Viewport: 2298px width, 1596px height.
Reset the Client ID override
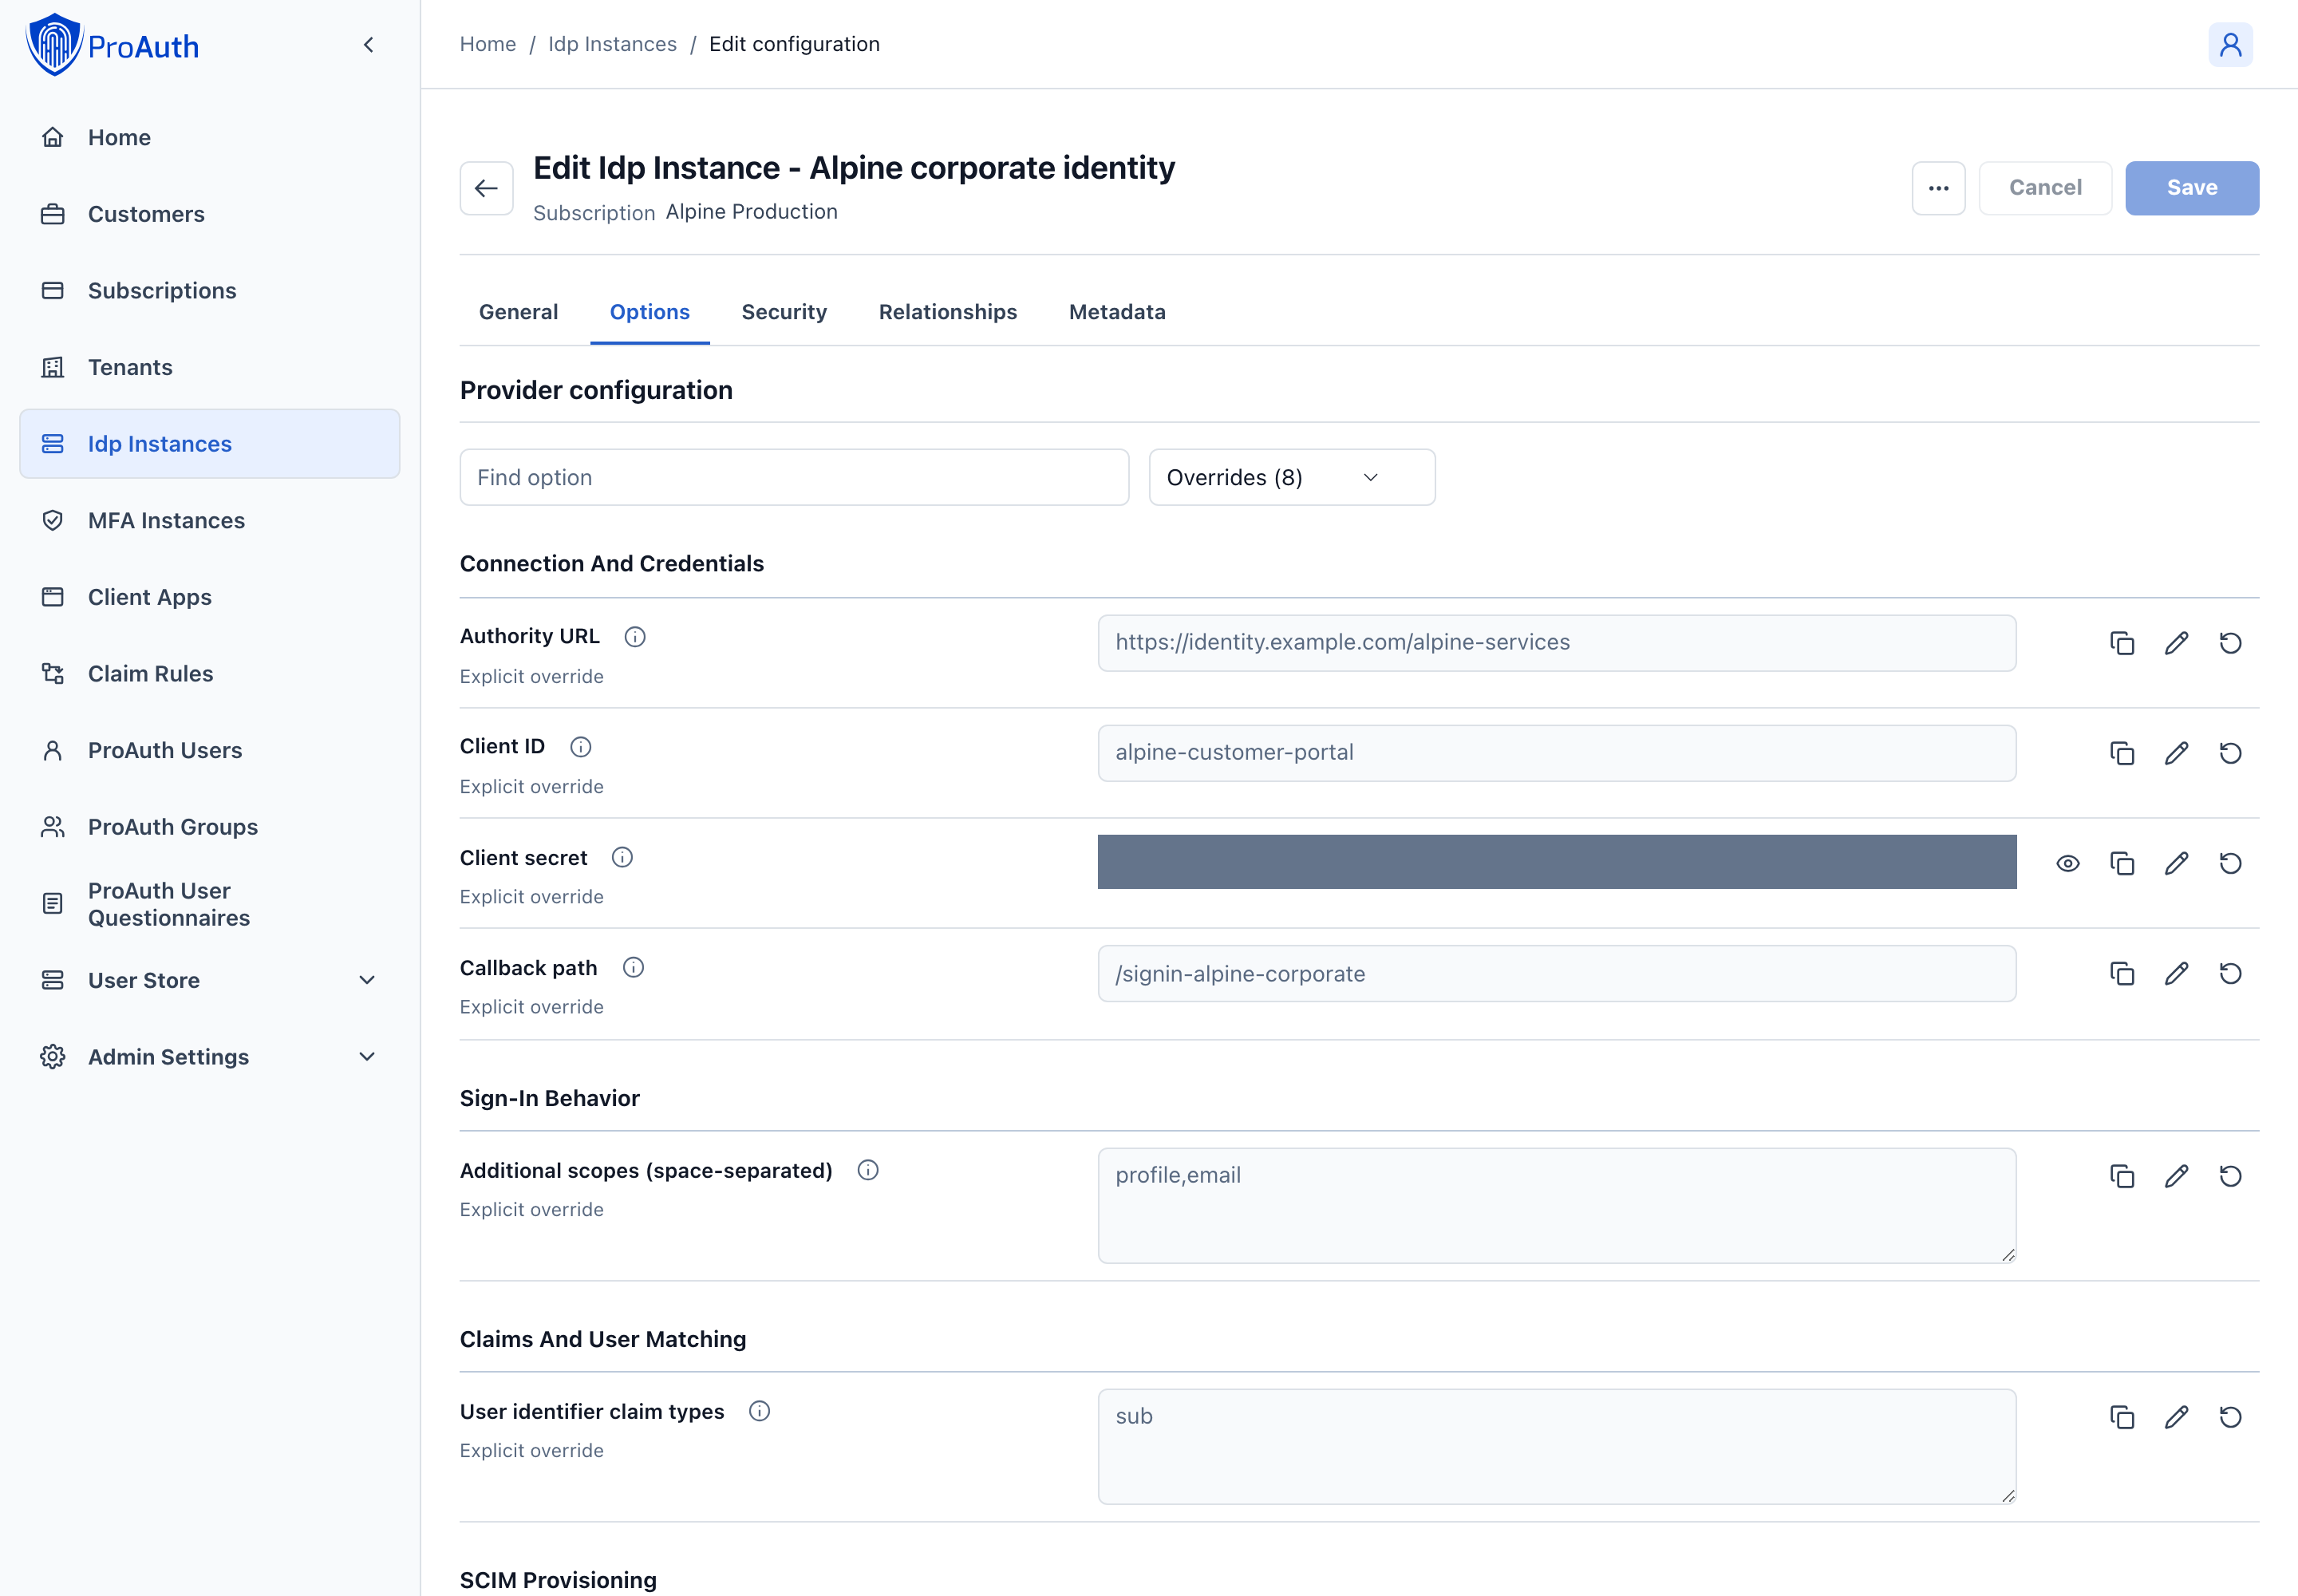point(2230,753)
